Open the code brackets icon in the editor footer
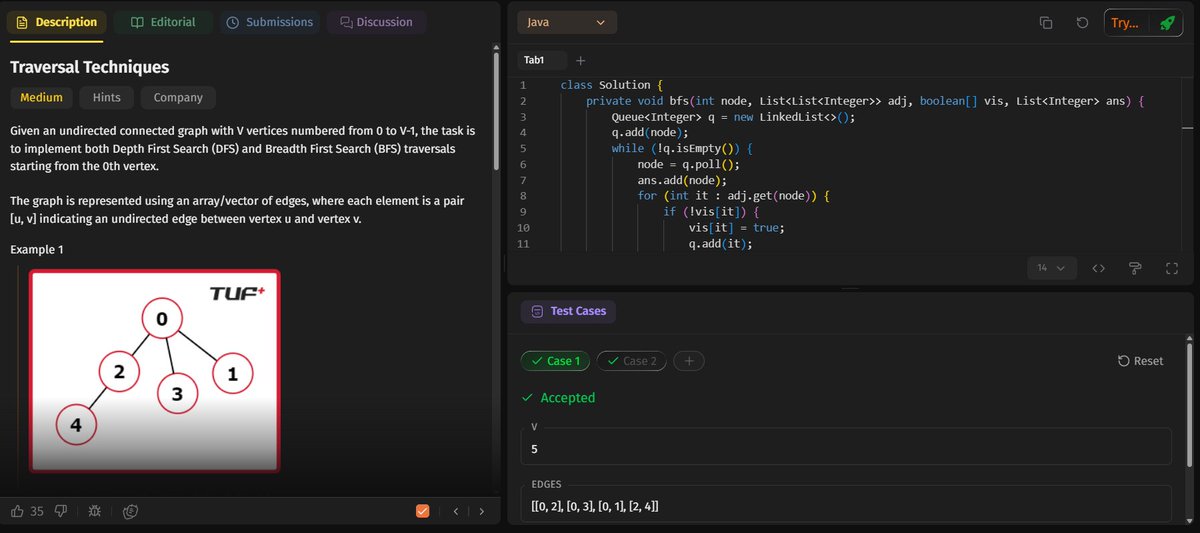 pyautogui.click(x=1098, y=268)
